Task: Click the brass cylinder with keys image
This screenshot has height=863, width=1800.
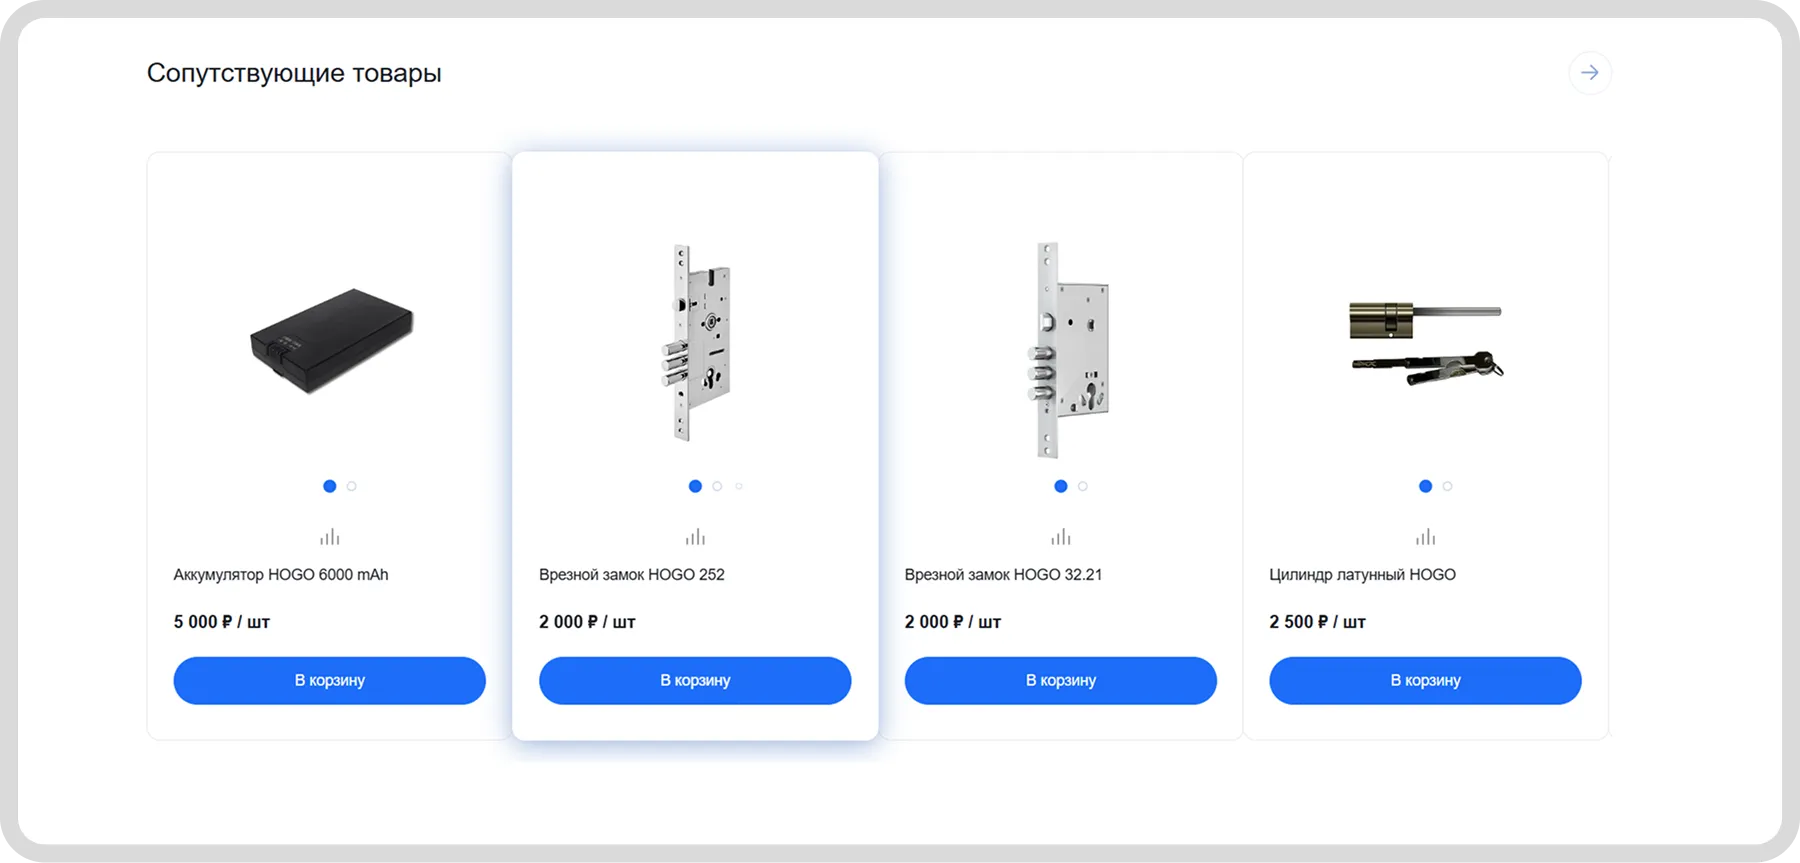Action: click(x=1425, y=342)
